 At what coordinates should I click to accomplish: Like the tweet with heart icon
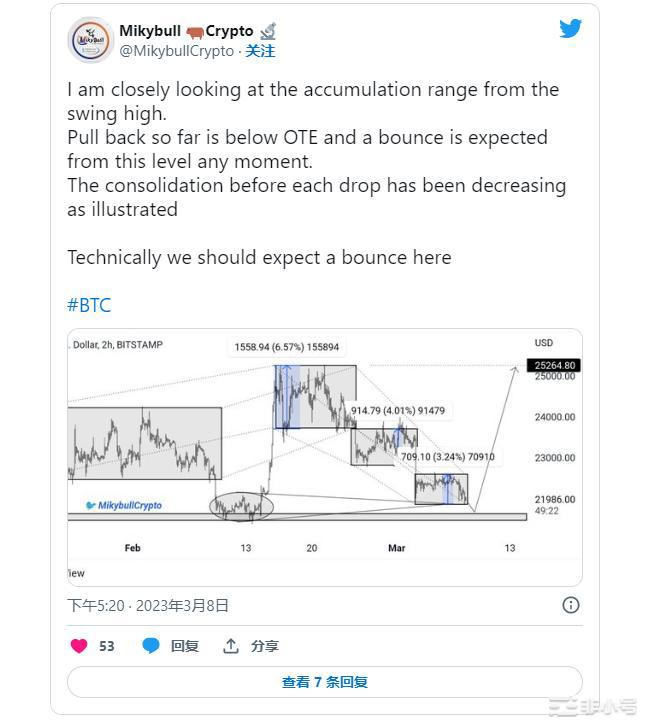pyautogui.click(x=79, y=646)
